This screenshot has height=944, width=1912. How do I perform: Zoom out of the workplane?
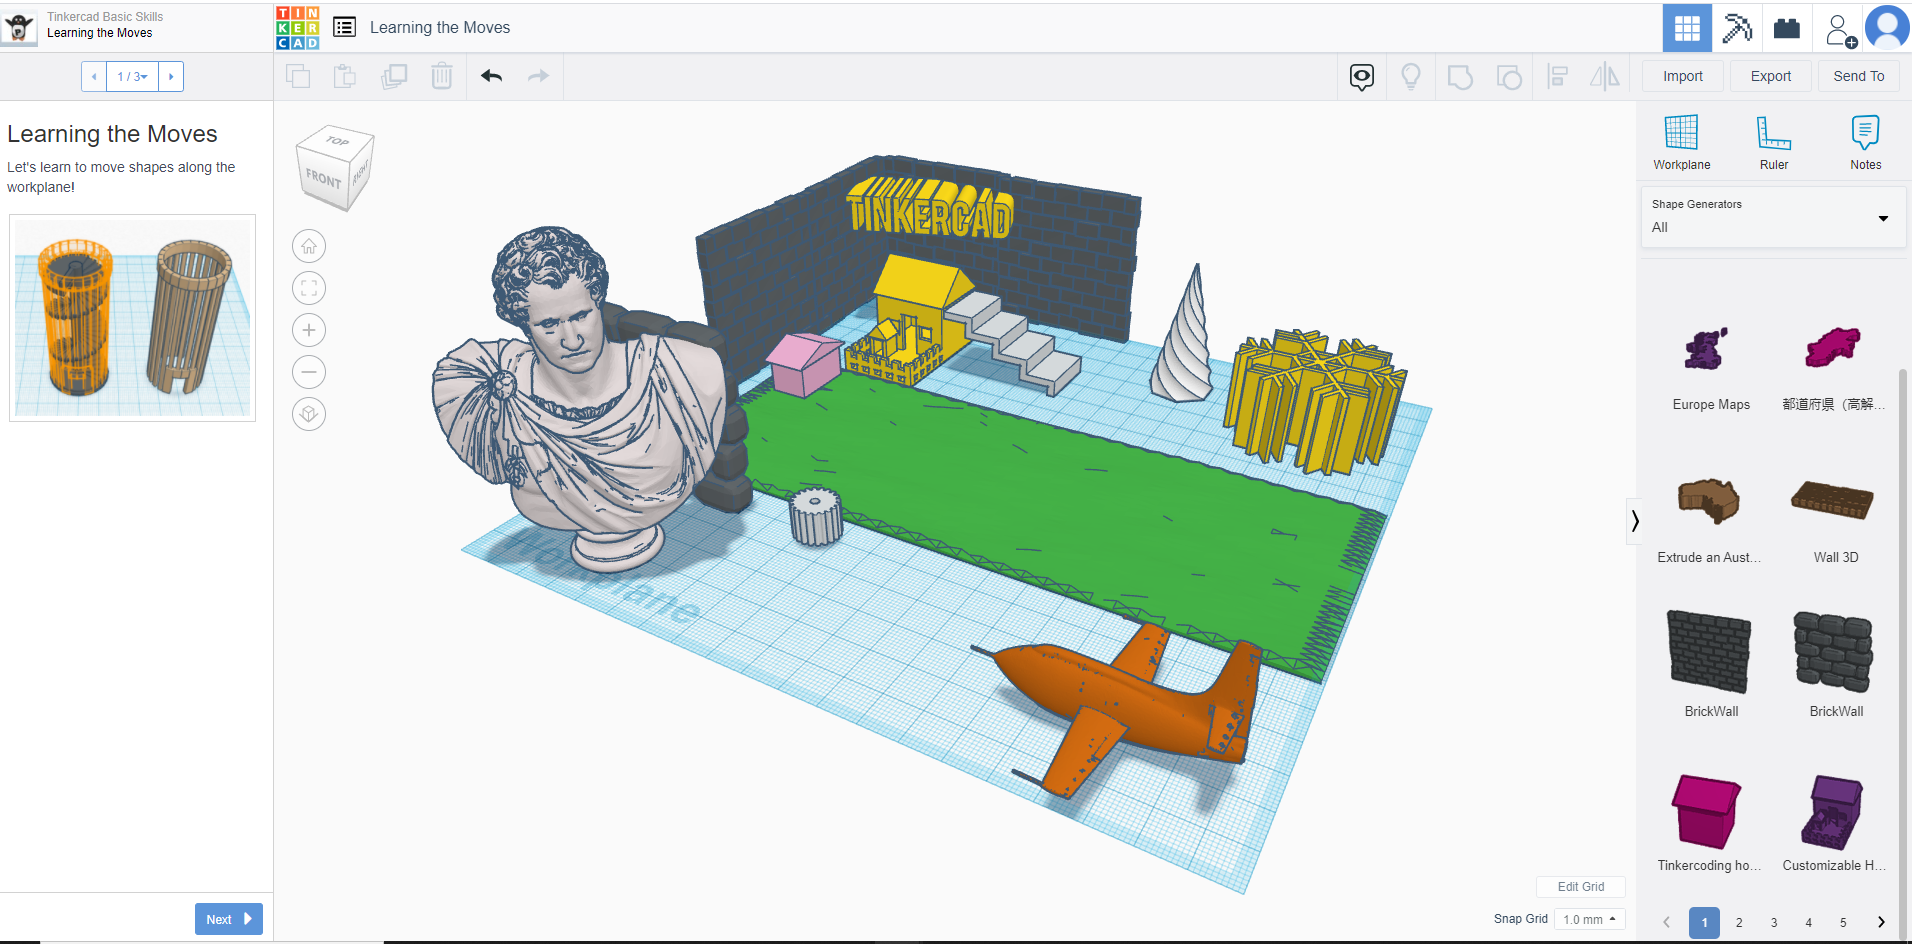pos(309,372)
